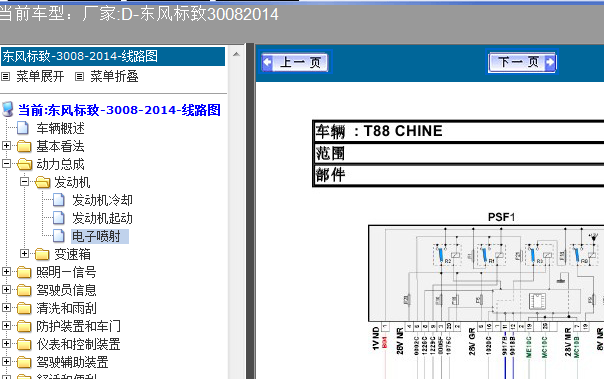The image size is (604, 379).
Task: Click the 东风标致-3008-2014-线路图 header bar
Action: (113, 56)
